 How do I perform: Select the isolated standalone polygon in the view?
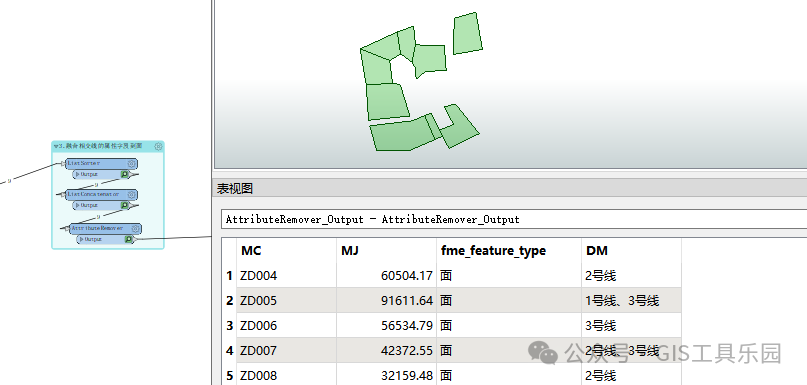click(x=467, y=33)
